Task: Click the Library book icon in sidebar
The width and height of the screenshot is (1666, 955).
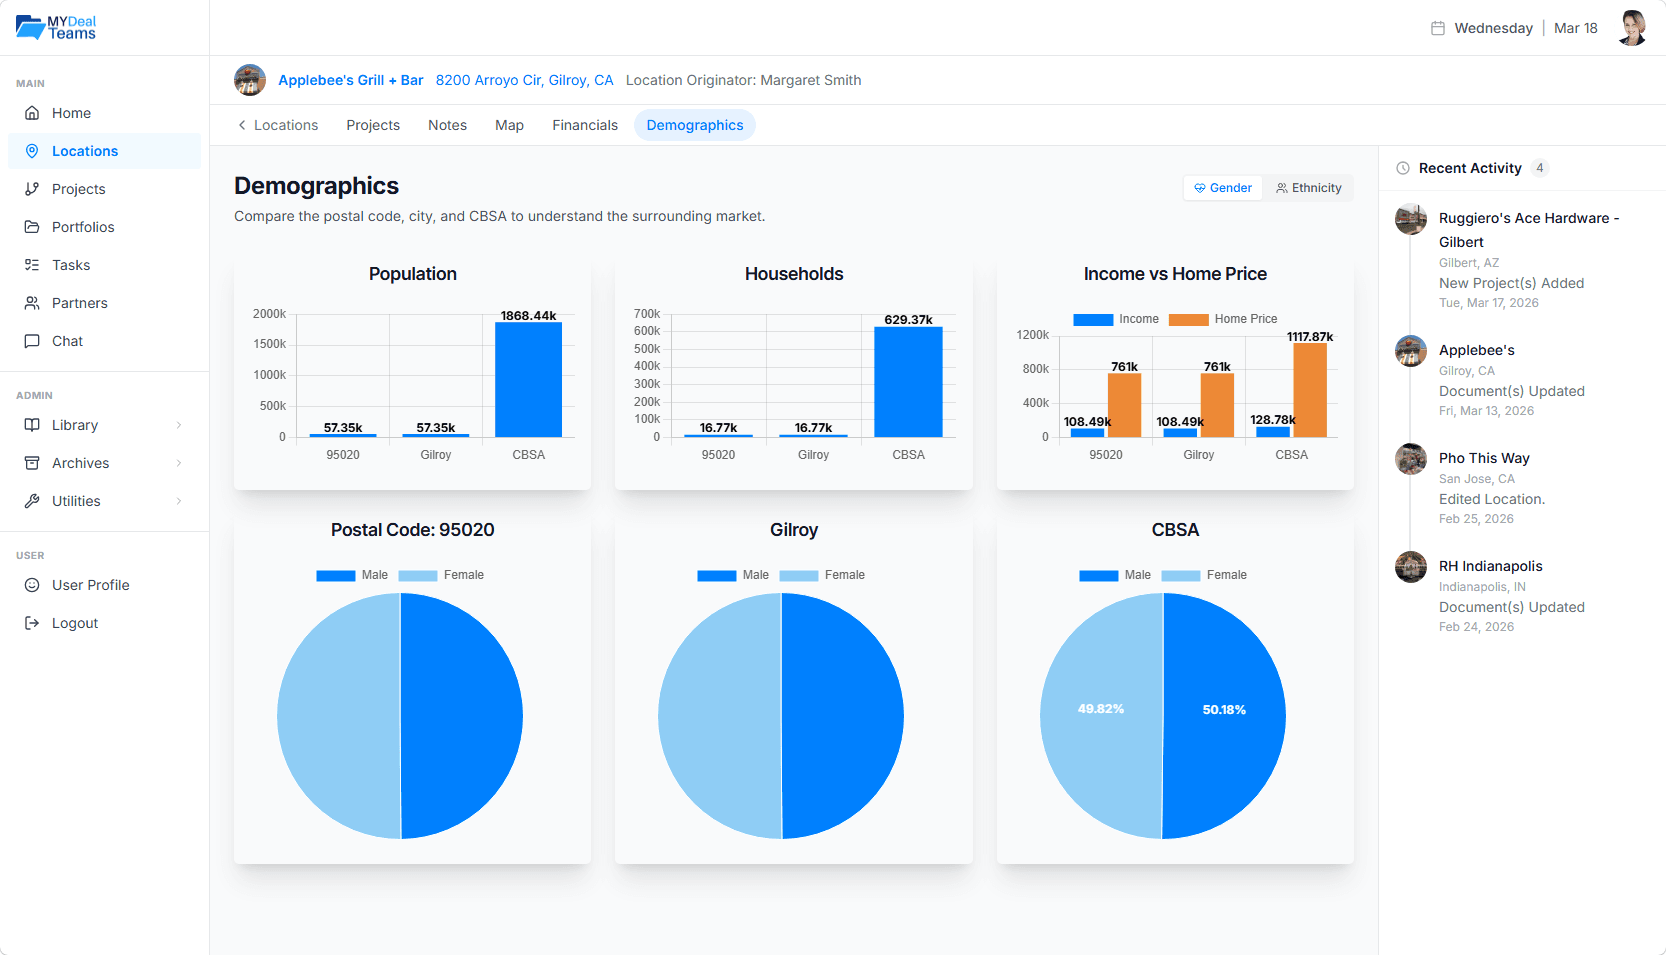Action: pyautogui.click(x=32, y=425)
